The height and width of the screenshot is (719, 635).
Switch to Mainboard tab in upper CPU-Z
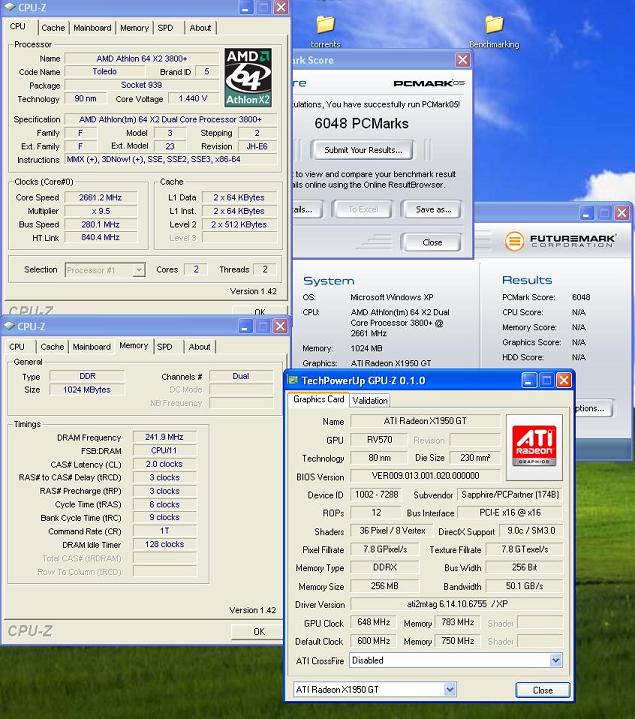[x=92, y=28]
